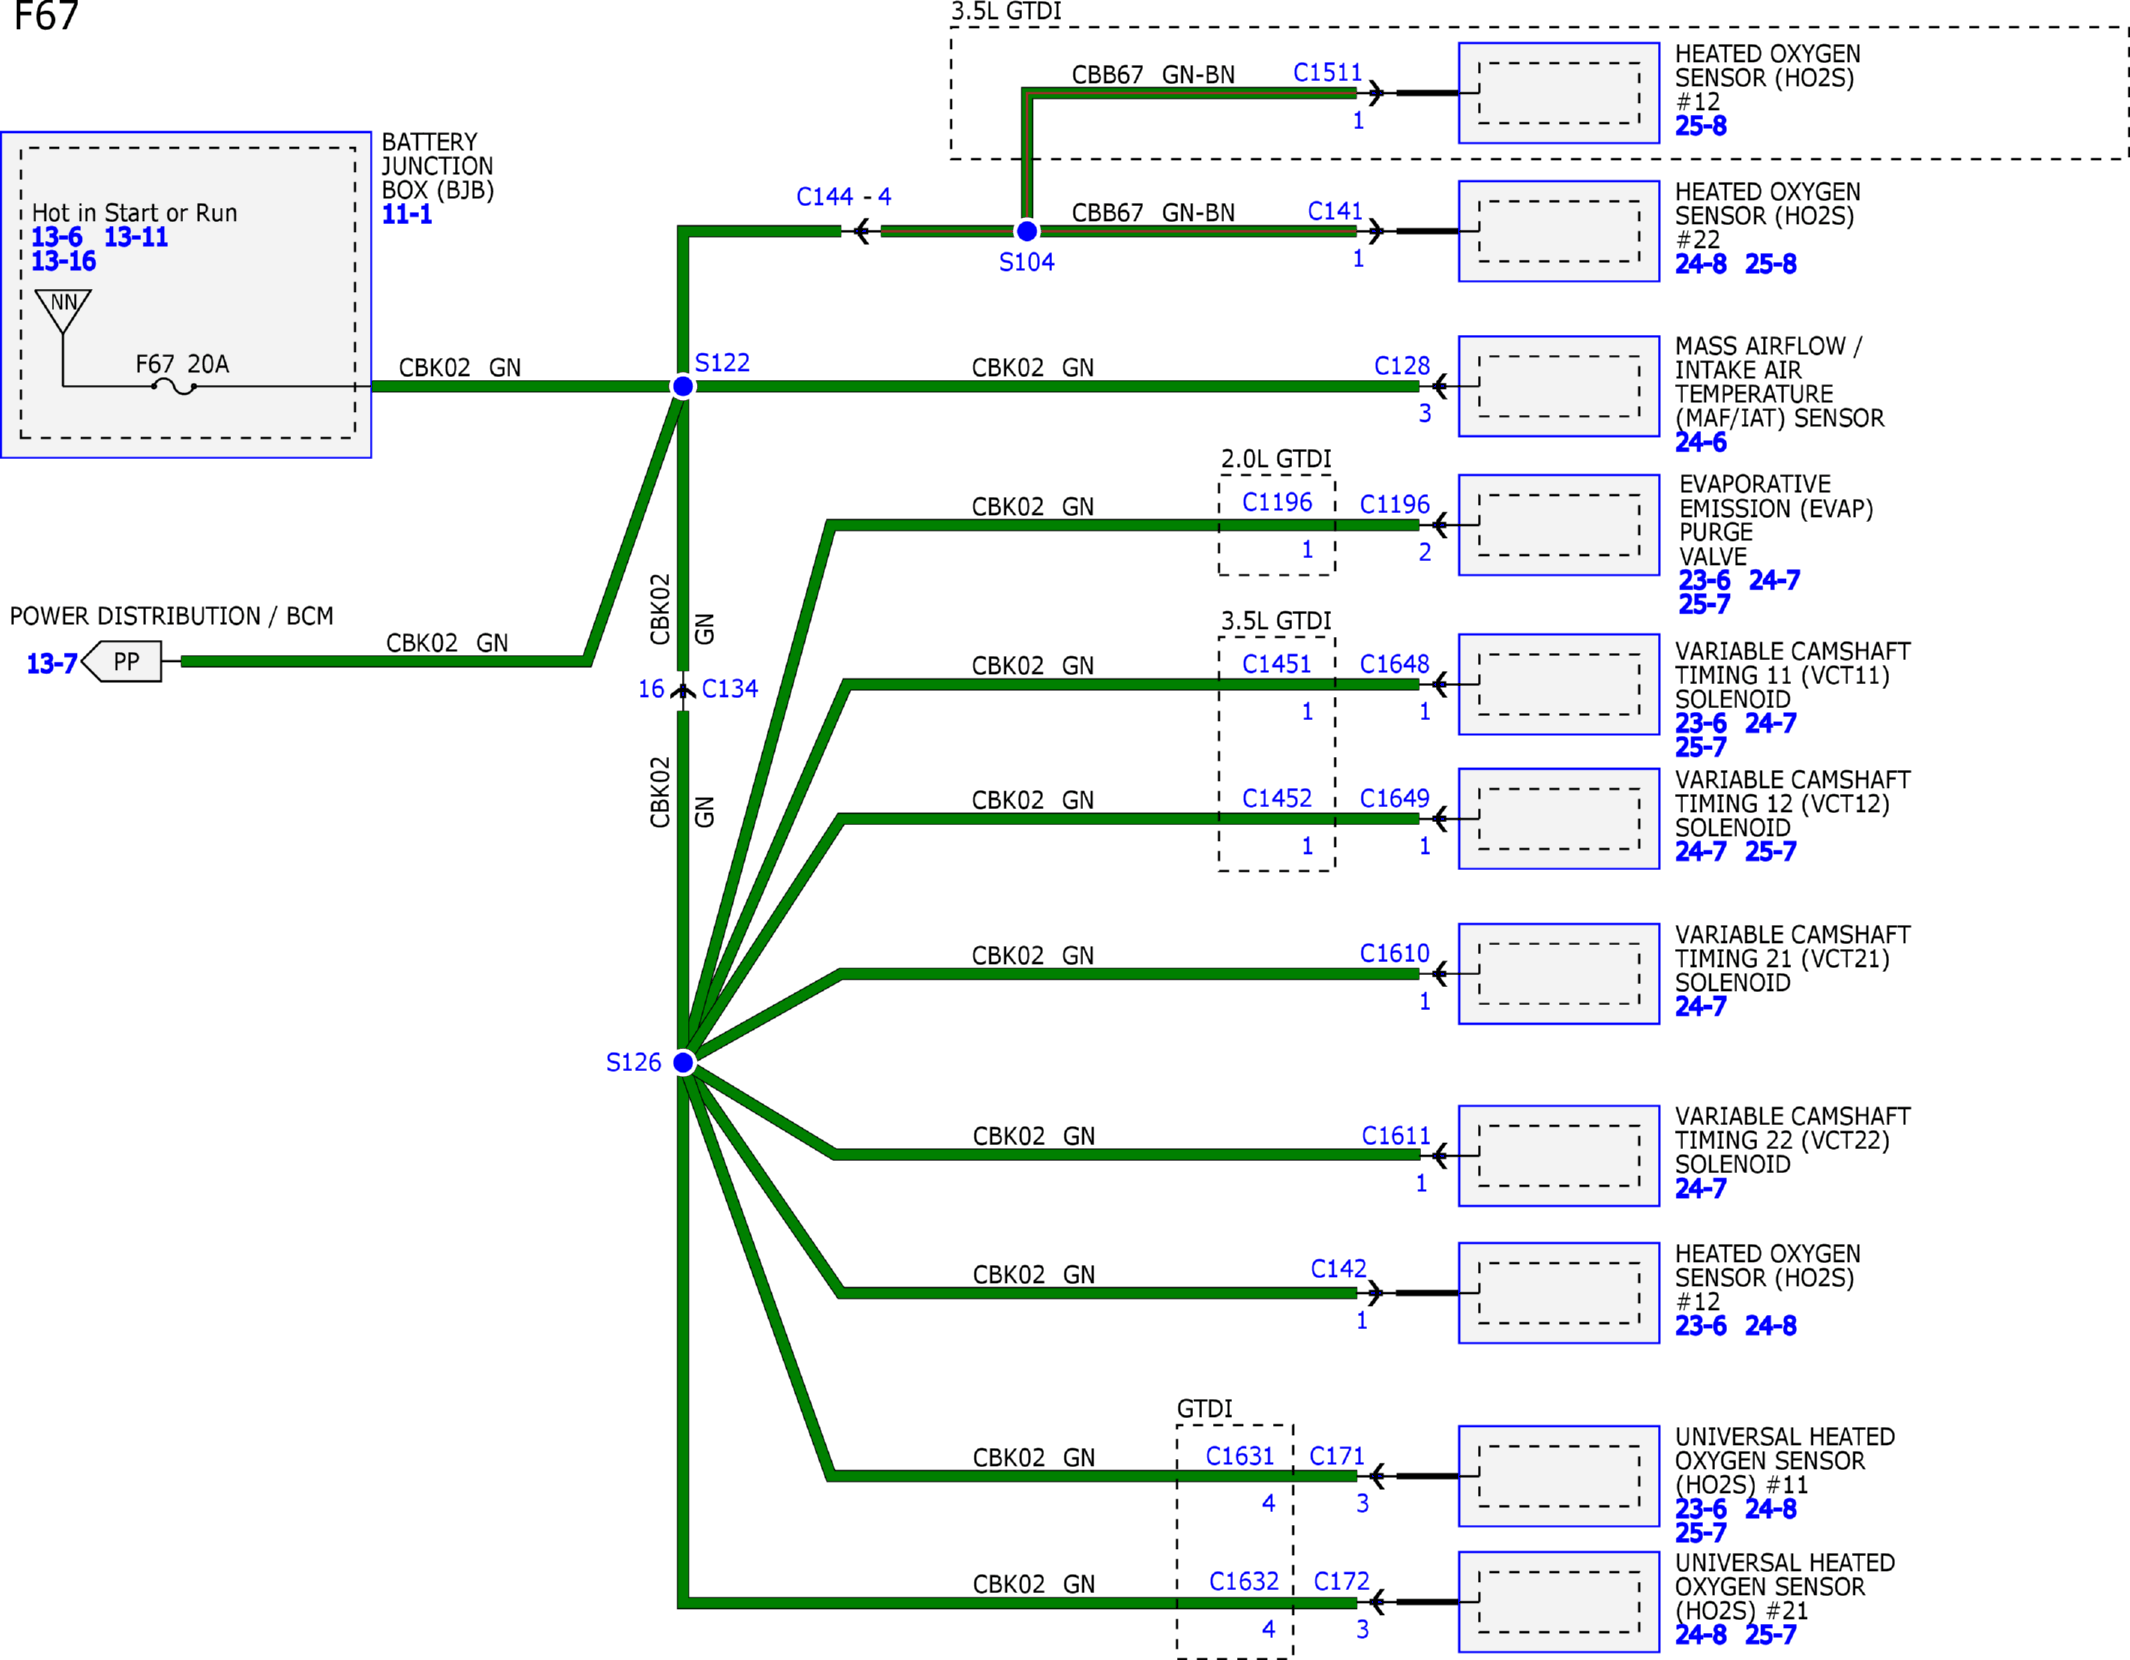The width and height of the screenshot is (2130, 1660).
Task: Click the connector arrow below C171
Action: (x=1377, y=1475)
